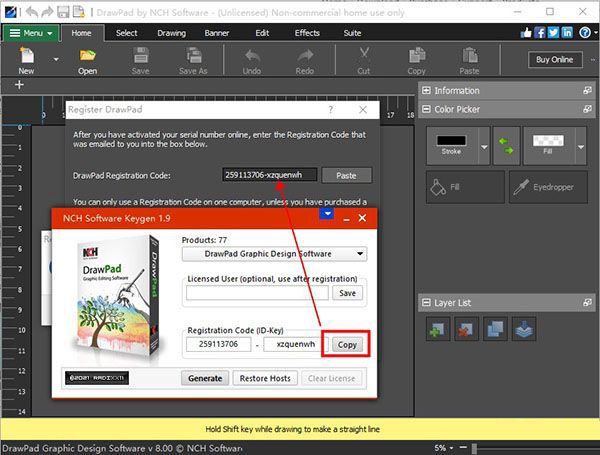Click Save next to Licensed User
The height and width of the screenshot is (455, 600).
pyautogui.click(x=347, y=293)
